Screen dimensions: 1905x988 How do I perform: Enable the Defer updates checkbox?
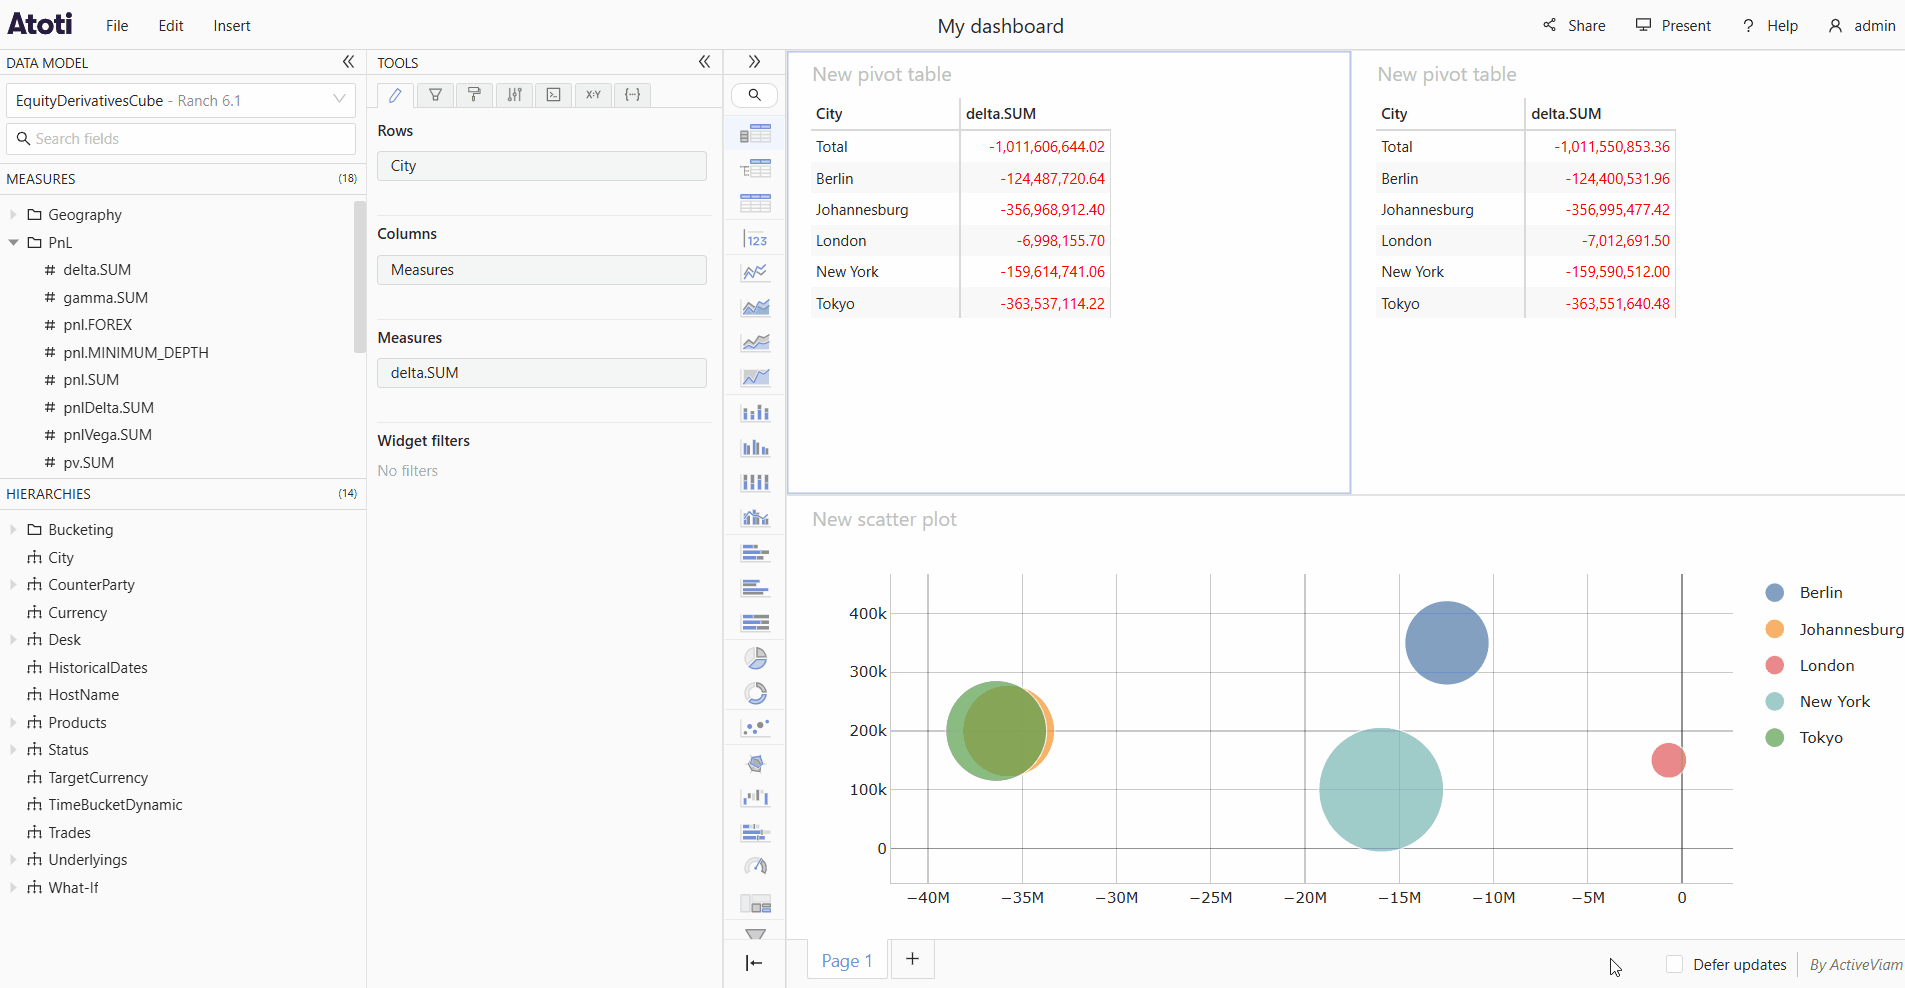(1675, 964)
